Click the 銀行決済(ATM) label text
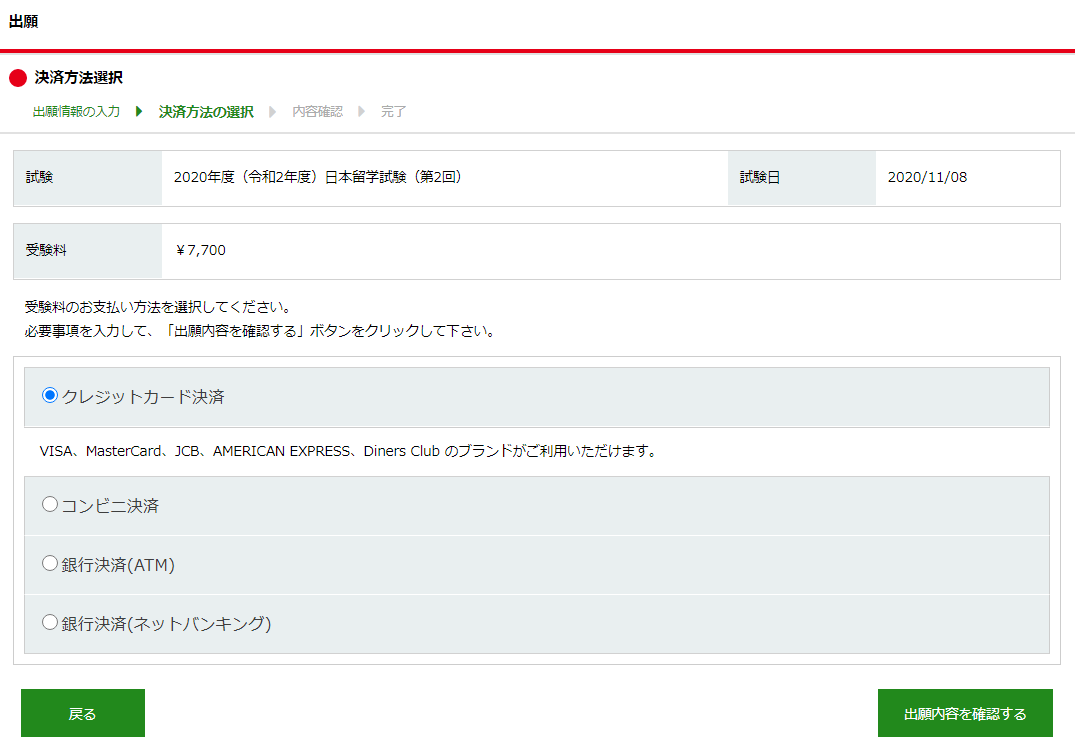The image size is (1075, 751). pyautogui.click(x=118, y=564)
